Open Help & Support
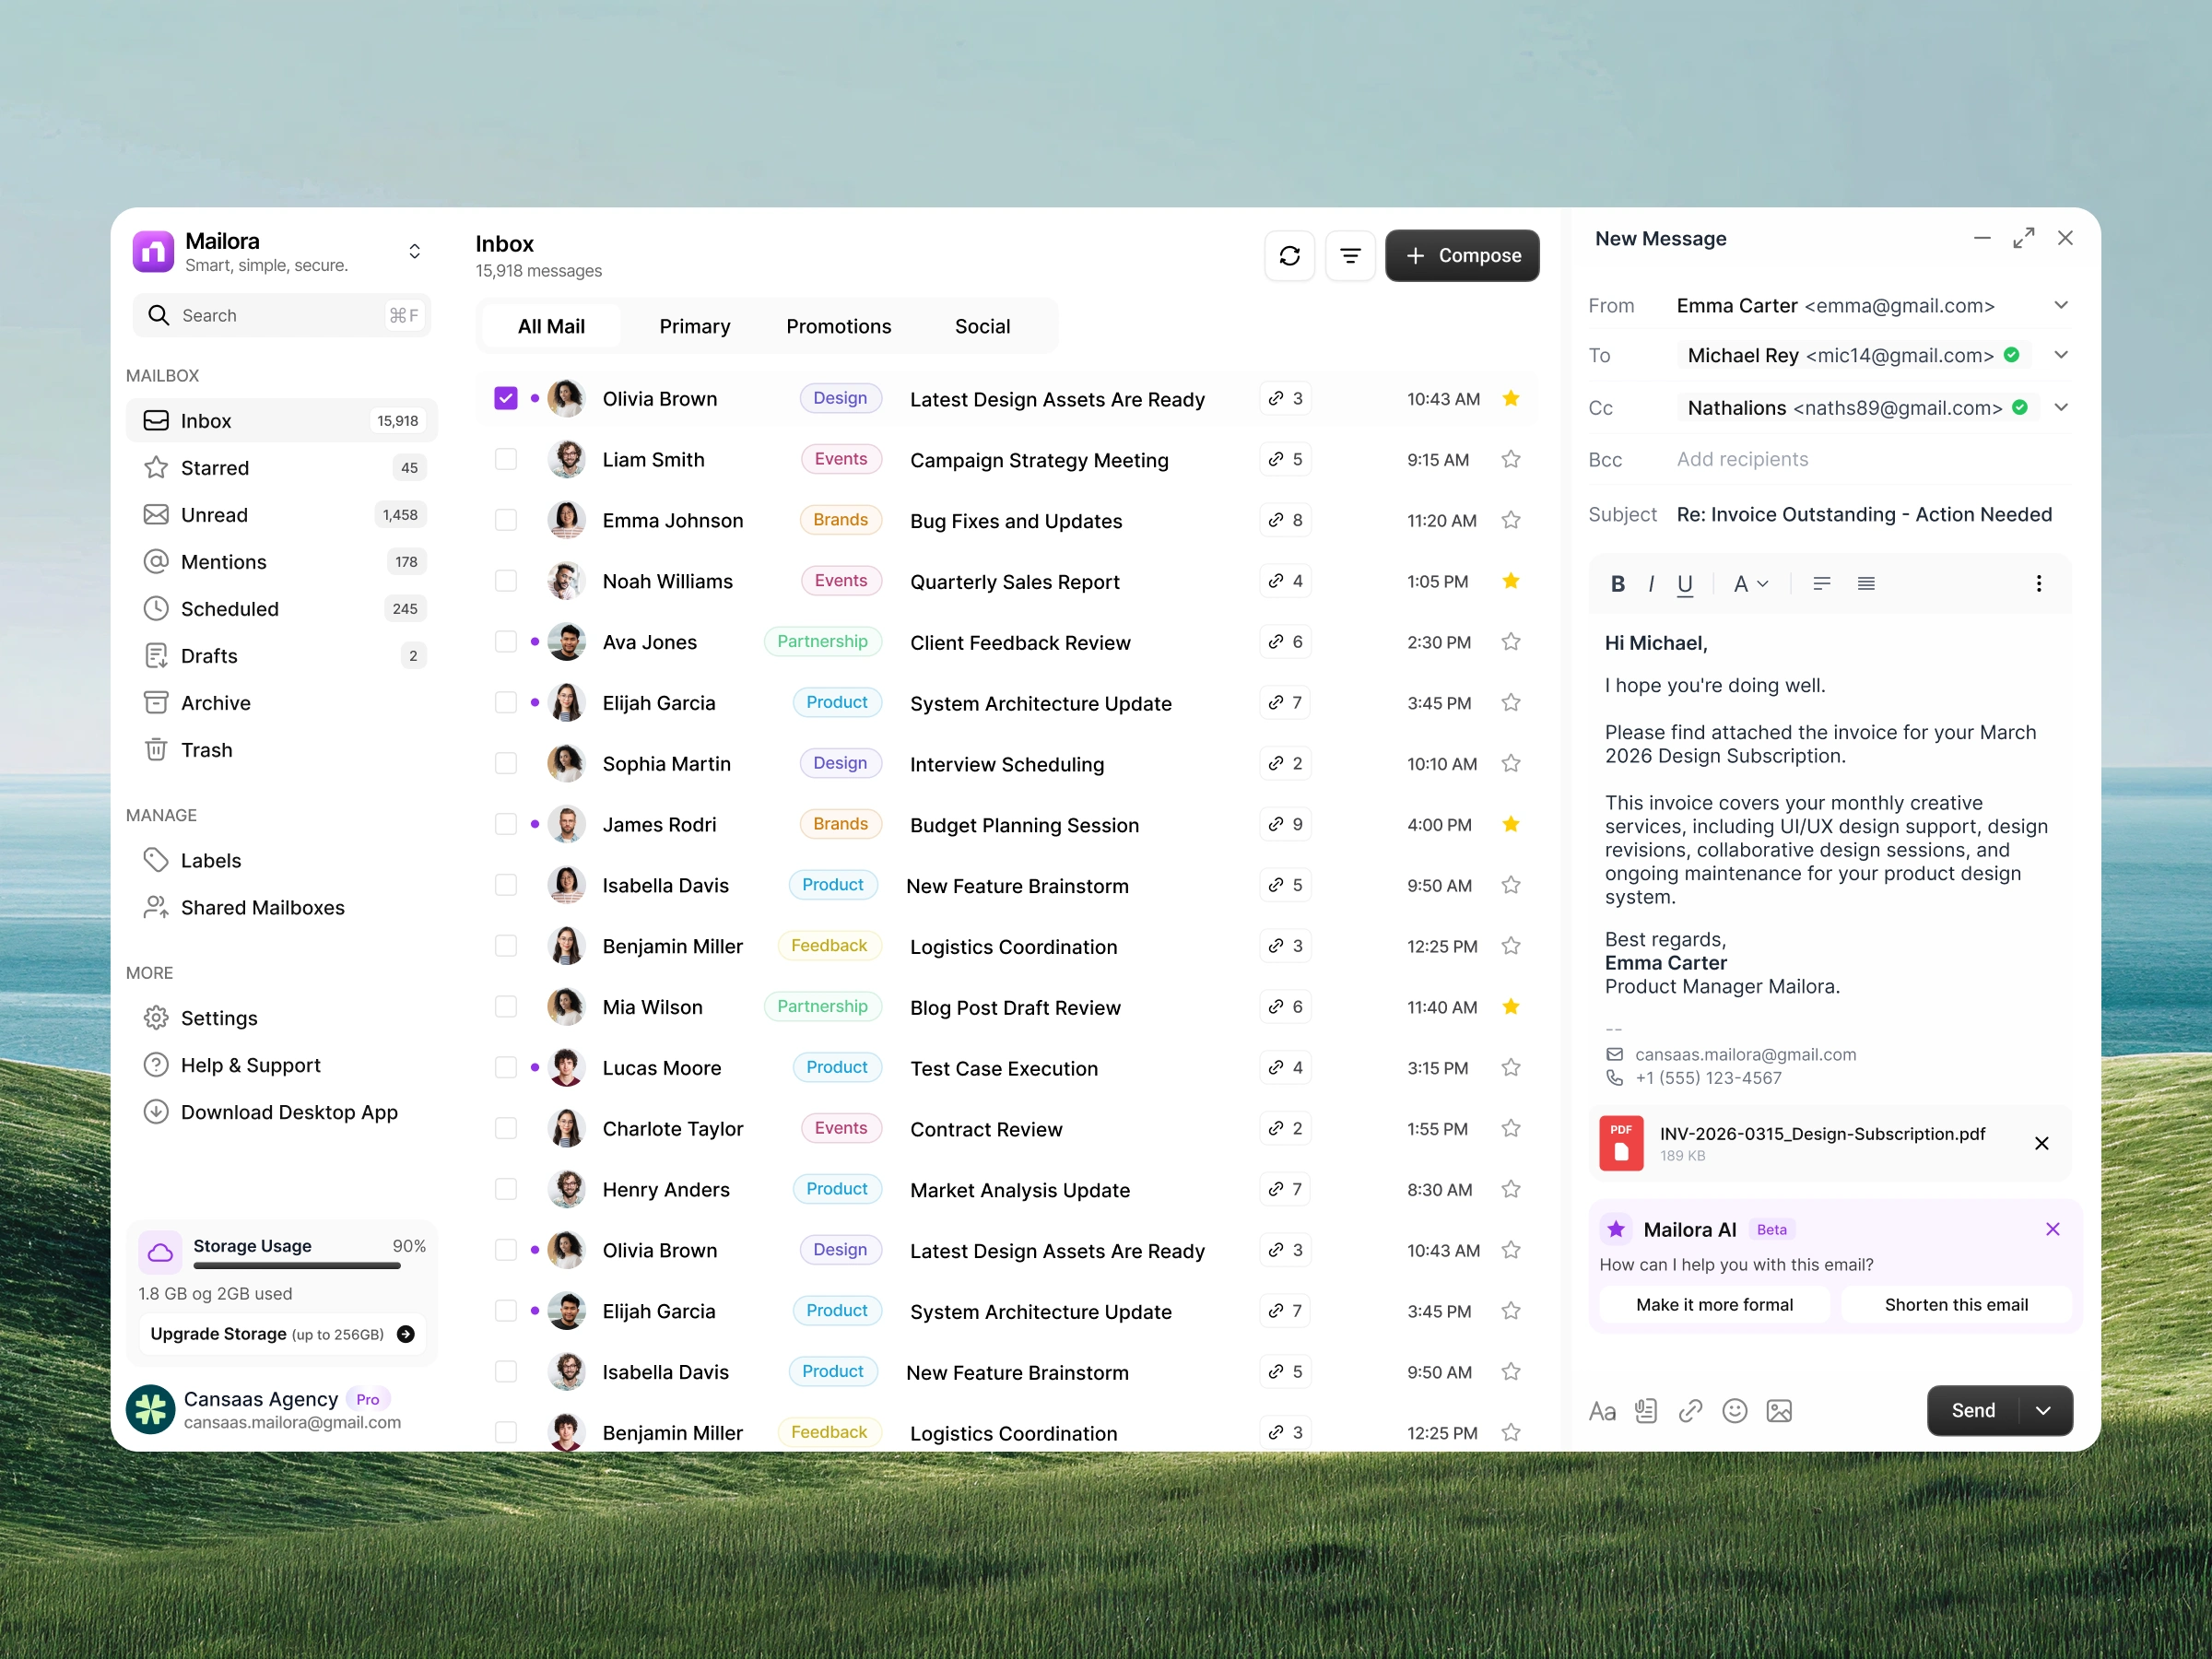This screenshot has height=1659, width=2212. pos(281,1065)
